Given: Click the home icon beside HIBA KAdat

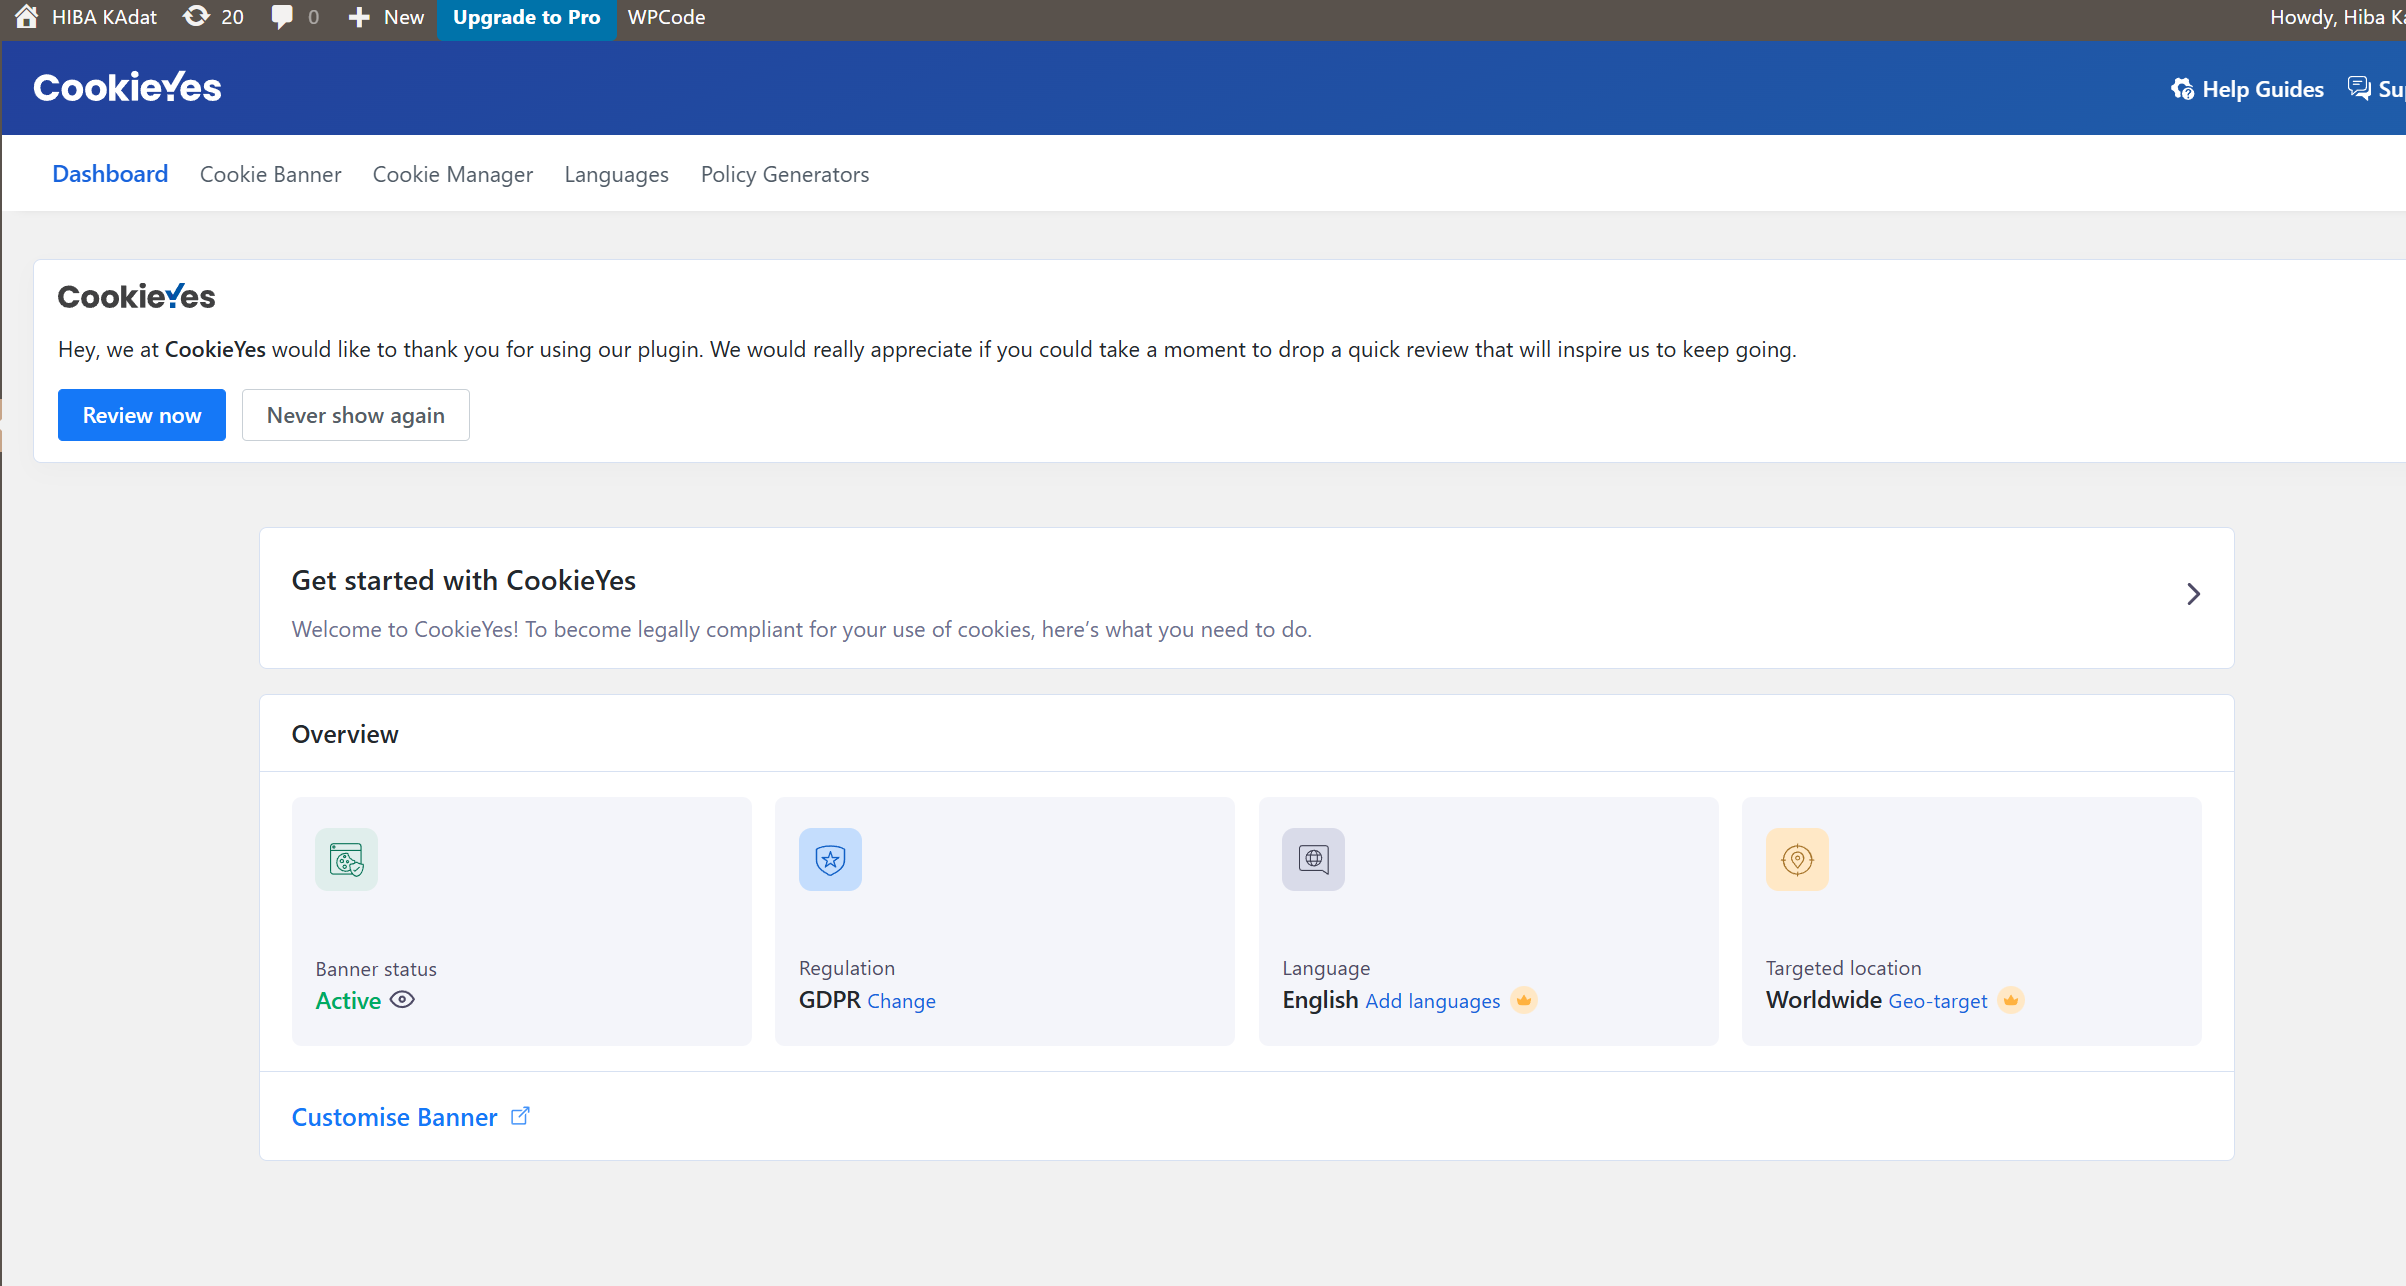Looking at the screenshot, I should click(x=27, y=17).
